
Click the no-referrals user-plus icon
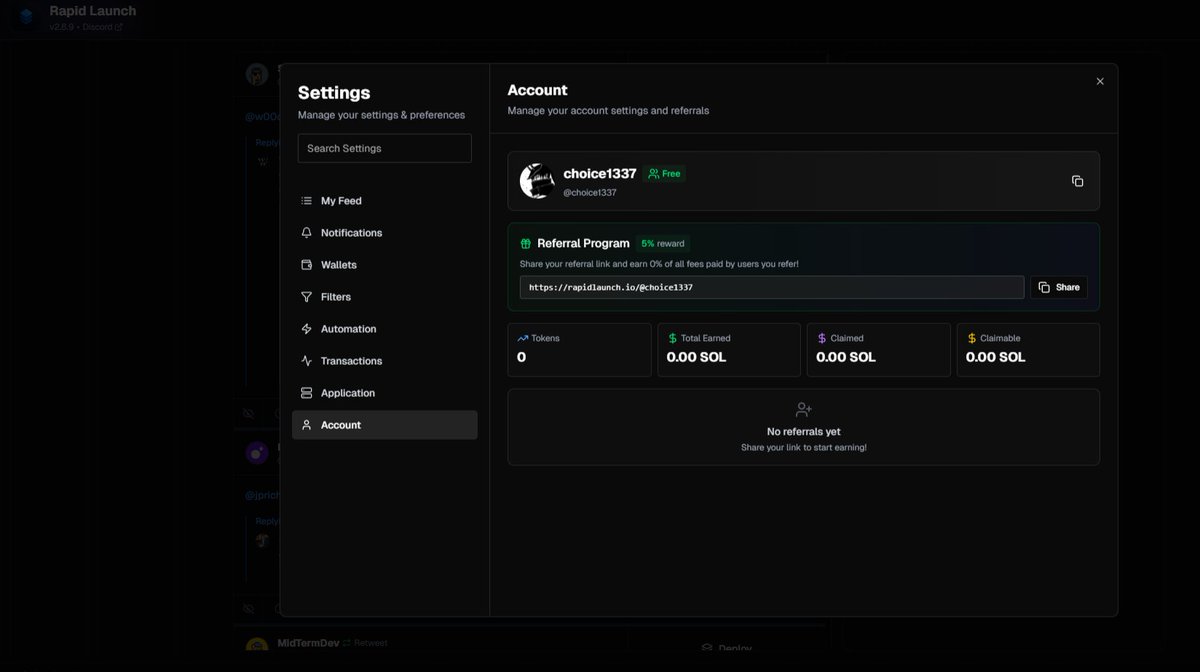[803, 409]
